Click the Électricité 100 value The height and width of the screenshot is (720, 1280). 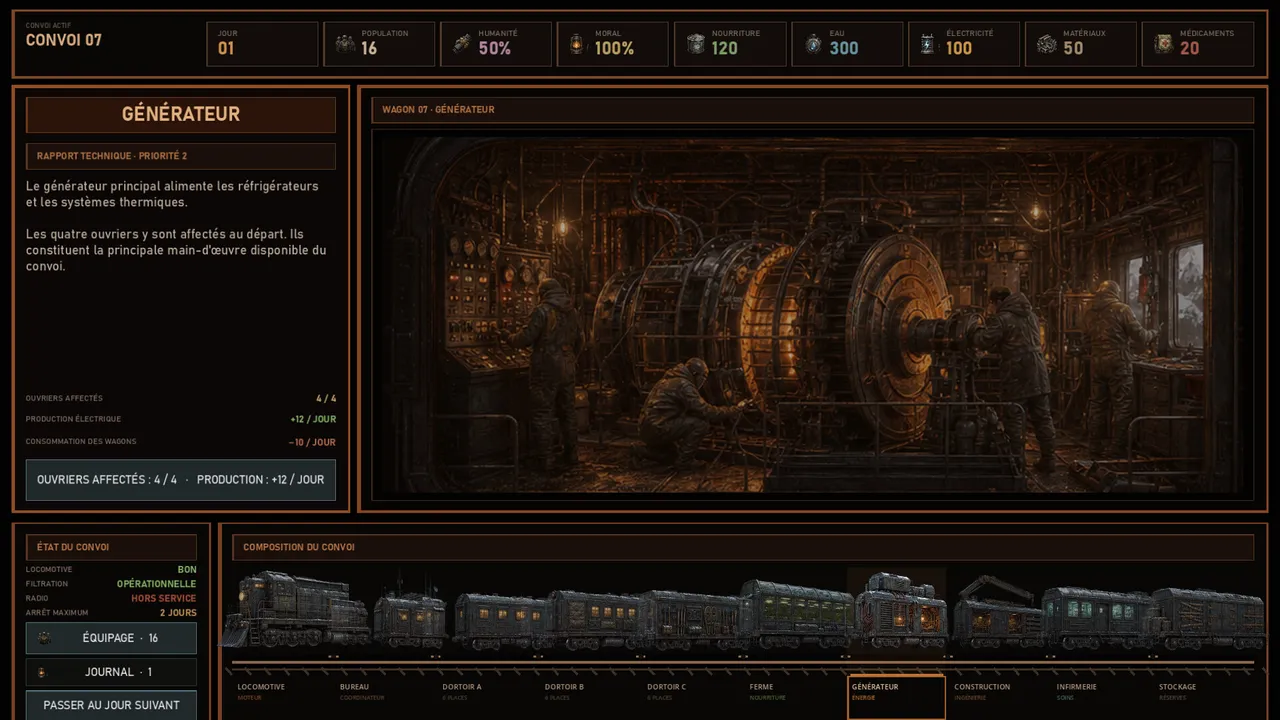pyautogui.click(x=959, y=48)
